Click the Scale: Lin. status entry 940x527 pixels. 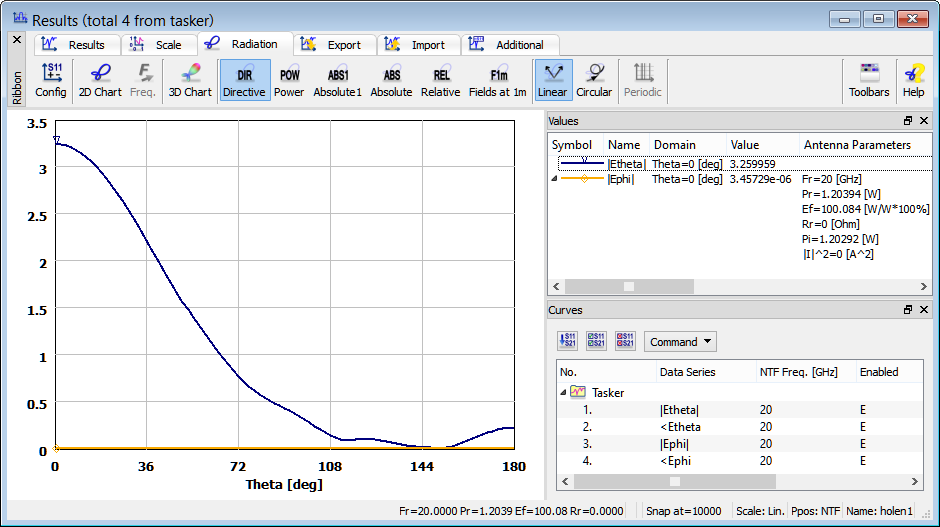(x=760, y=511)
